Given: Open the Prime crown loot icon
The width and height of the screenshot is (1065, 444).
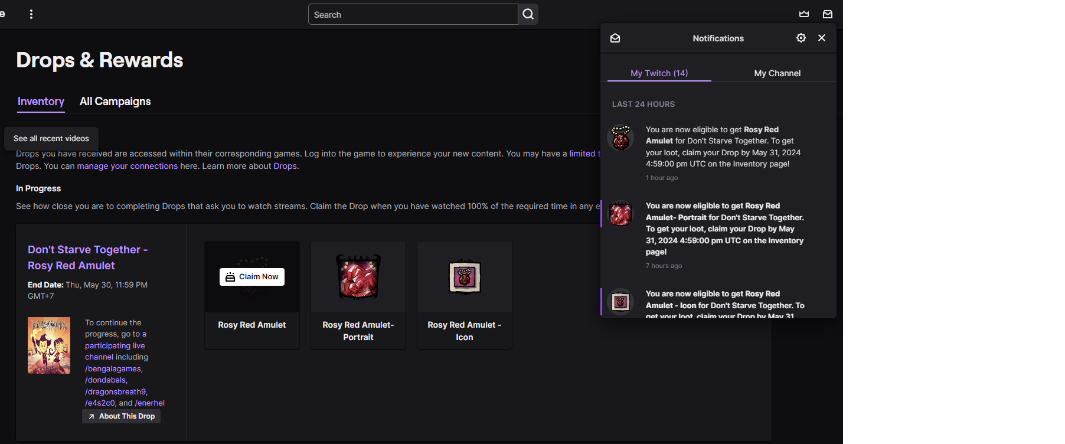Looking at the screenshot, I should (x=804, y=14).
